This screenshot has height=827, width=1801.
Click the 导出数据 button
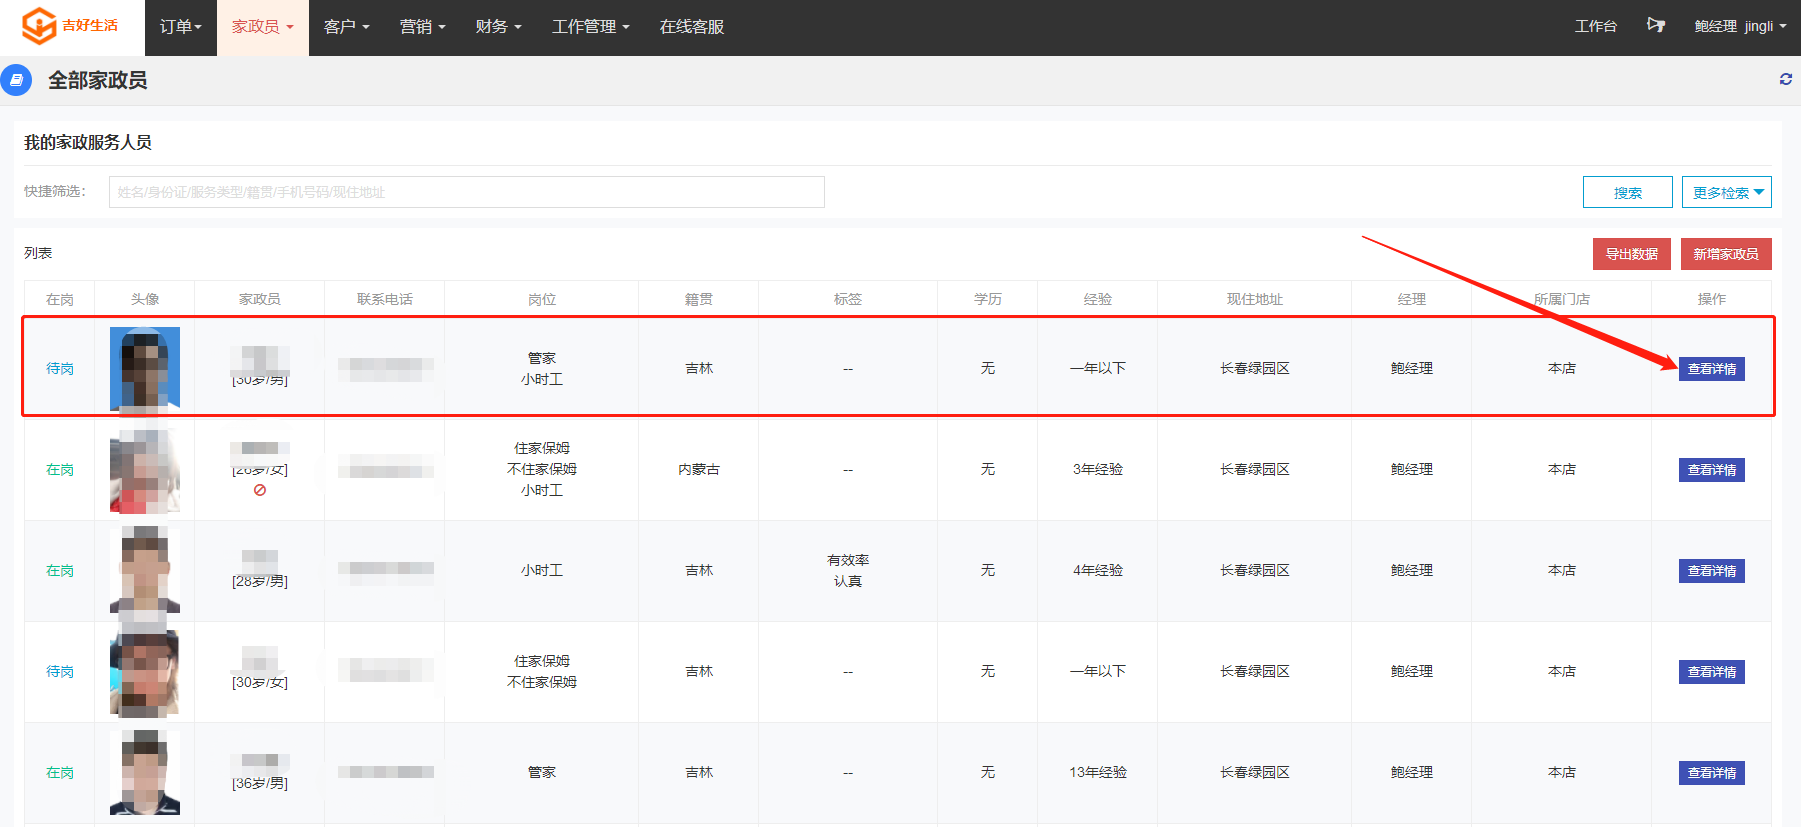[1632, 254]
